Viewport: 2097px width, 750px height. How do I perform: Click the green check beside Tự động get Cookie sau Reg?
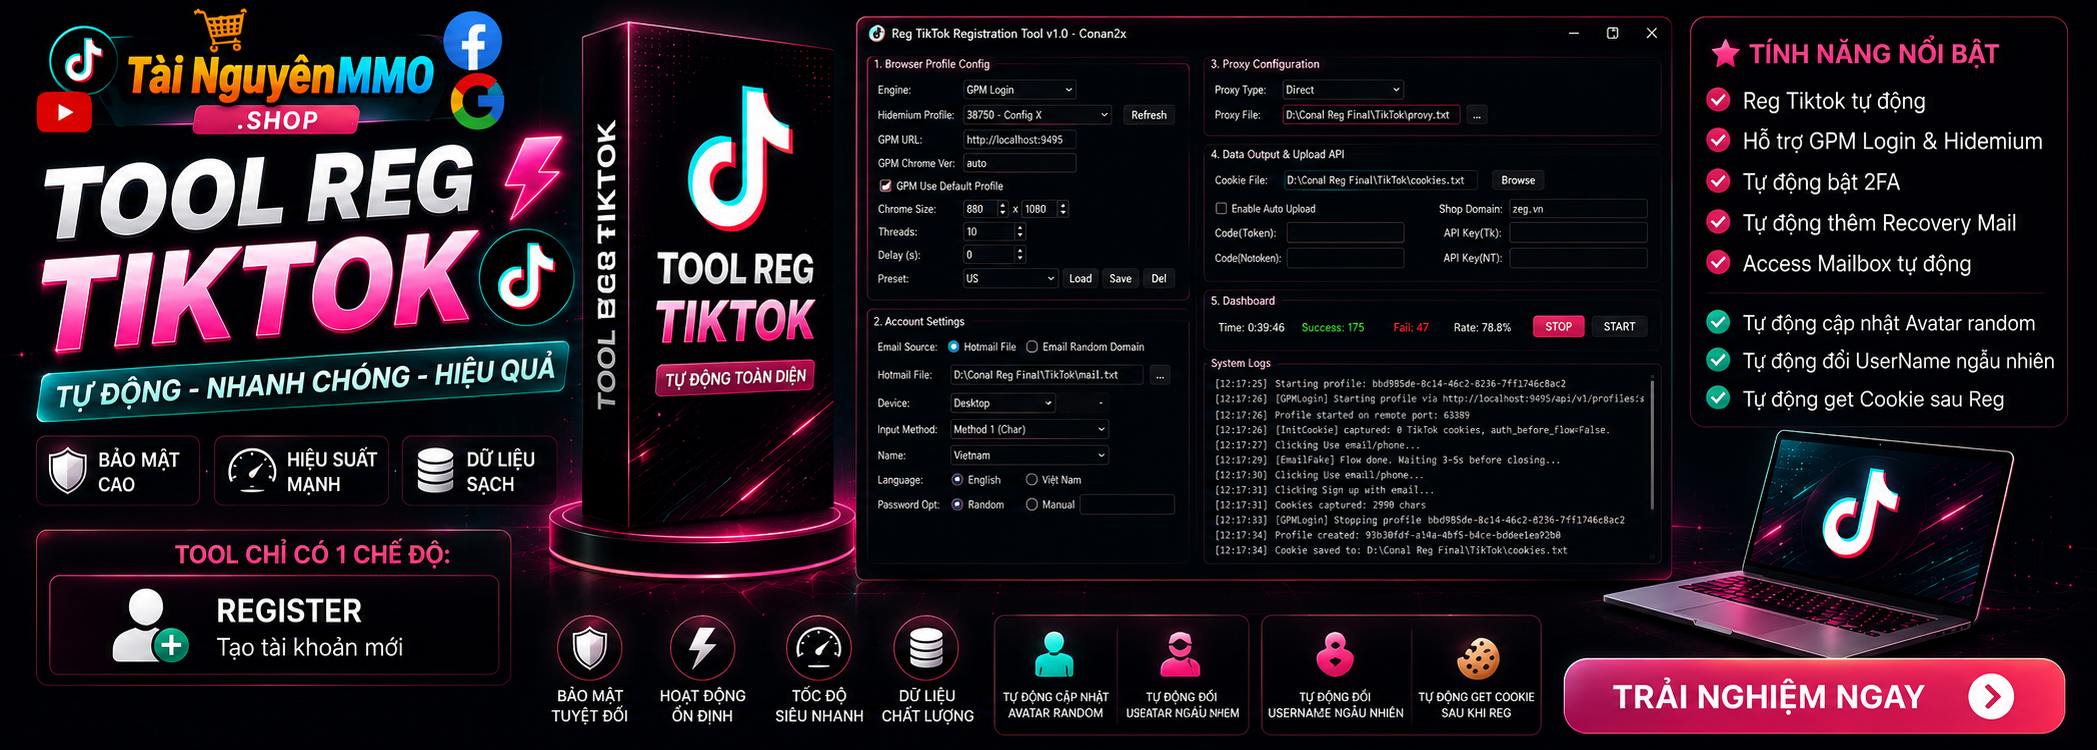click(x=1718, y=398)
